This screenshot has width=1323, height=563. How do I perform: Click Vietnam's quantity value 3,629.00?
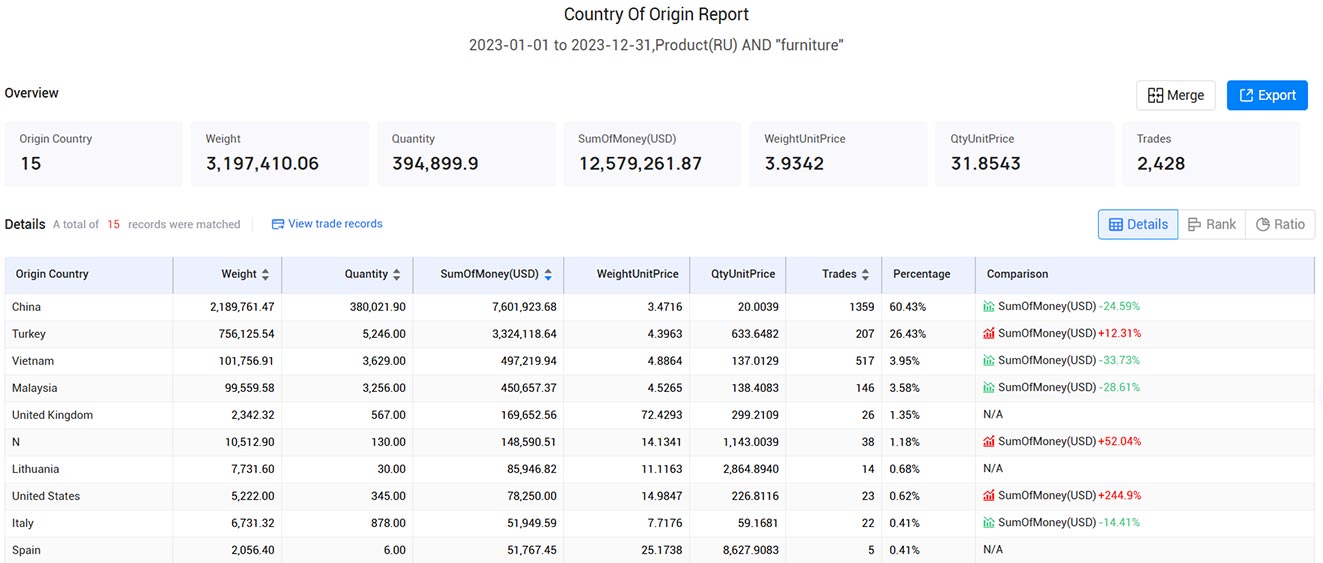click(382, 361)
